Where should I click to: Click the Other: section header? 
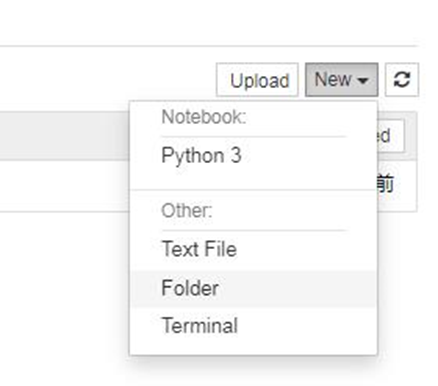[x=187, y=211]
